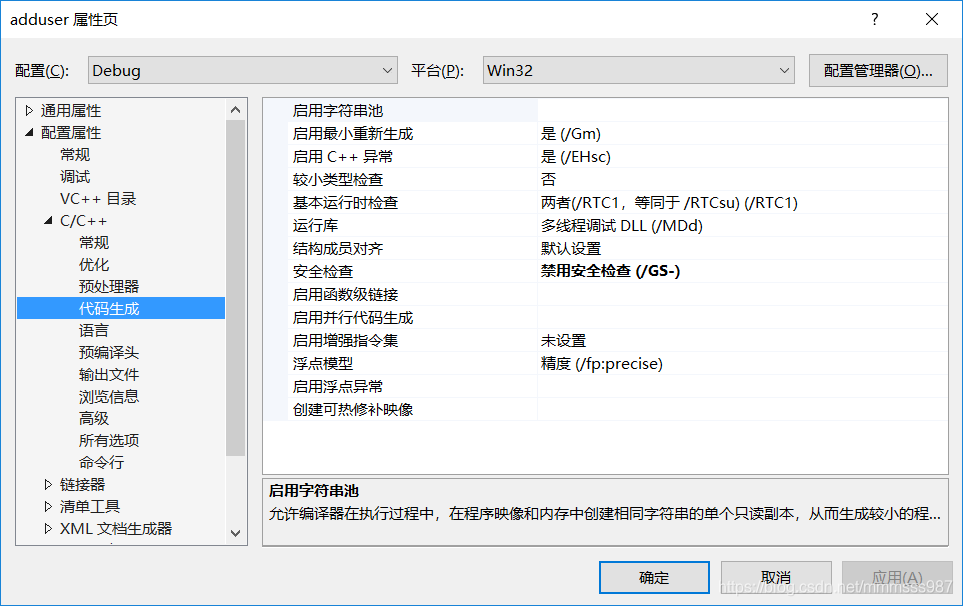The height and width of the screenshot is (606, 963).
Task: Select 调试 in the tree
Action: pyautogui.click(x=75, y=177)
